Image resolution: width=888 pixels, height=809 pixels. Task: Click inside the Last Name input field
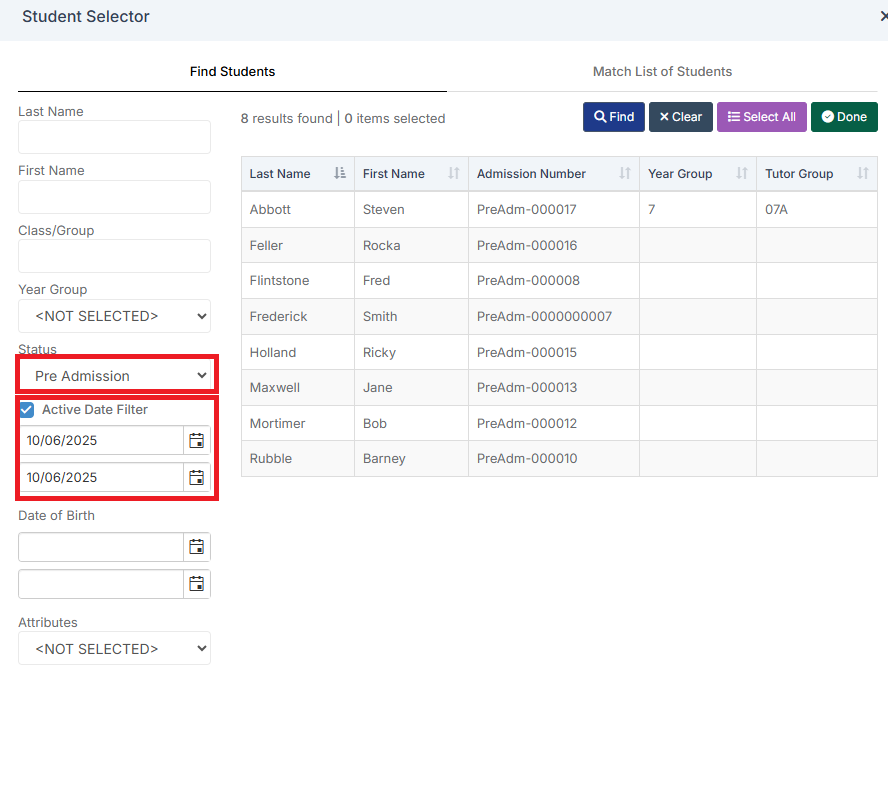click(x=114, y=137)
